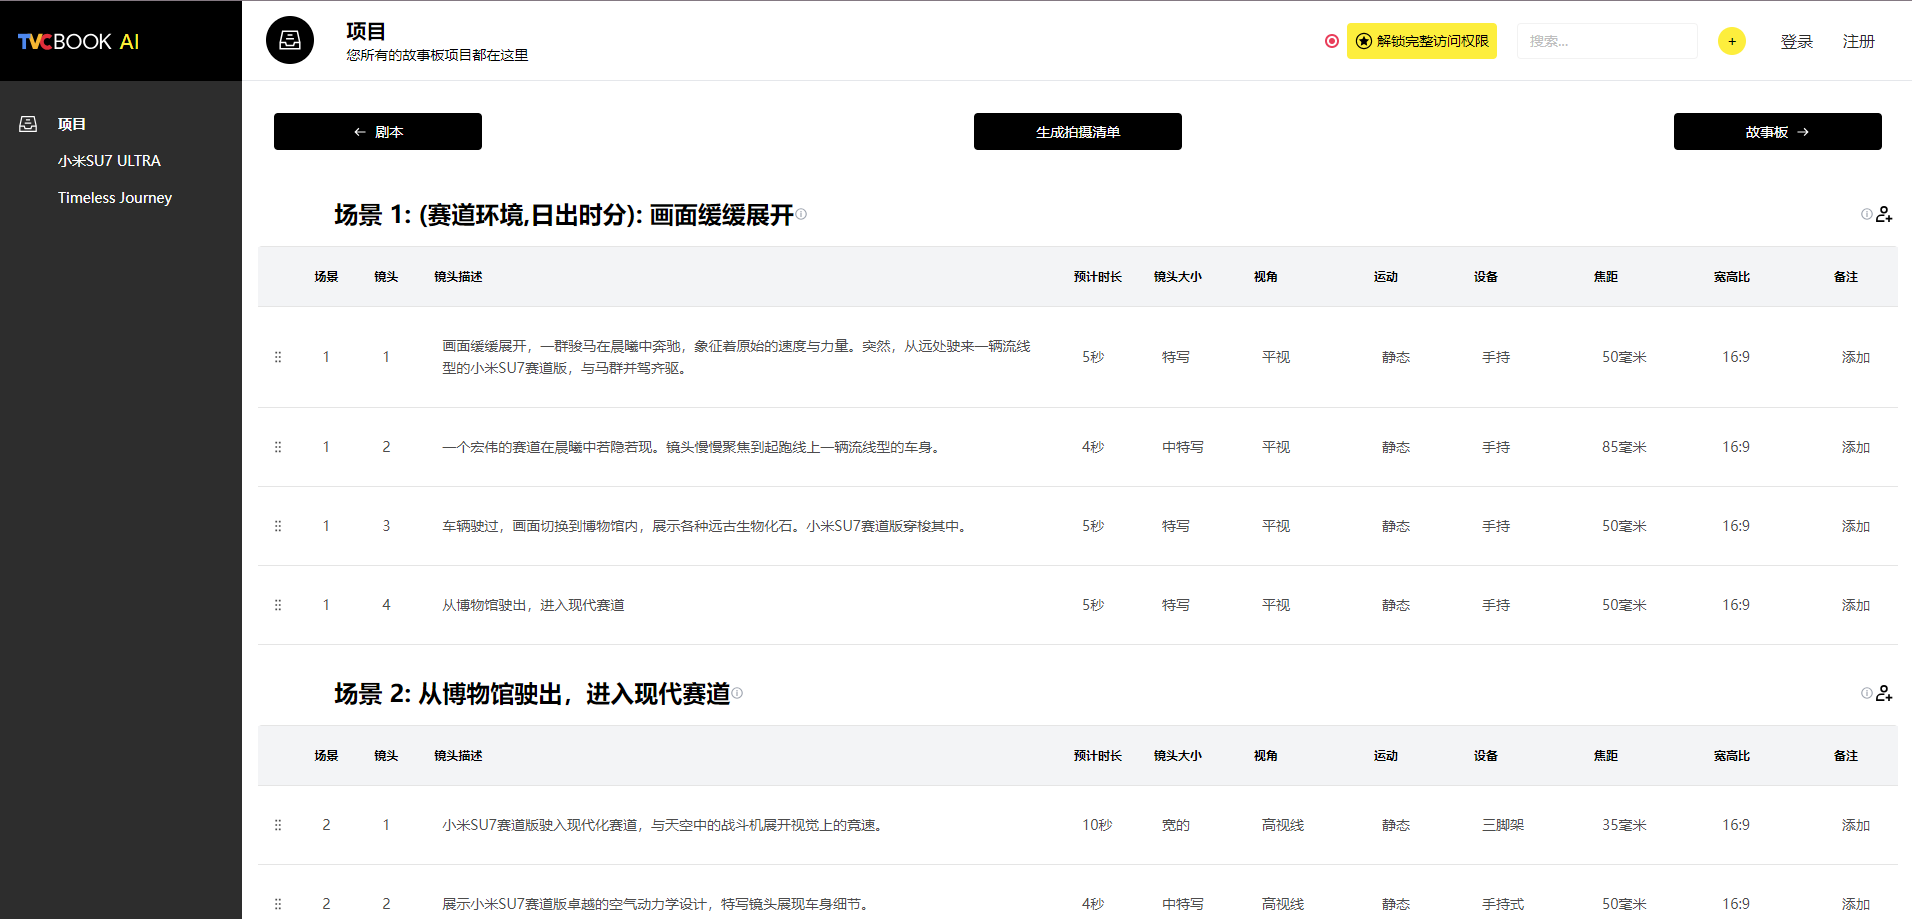Viewport: 1912px width, 919px height.
Task: Click 静态 movement in scene 1 shot 3
Action: click(x=1396, y=526)
